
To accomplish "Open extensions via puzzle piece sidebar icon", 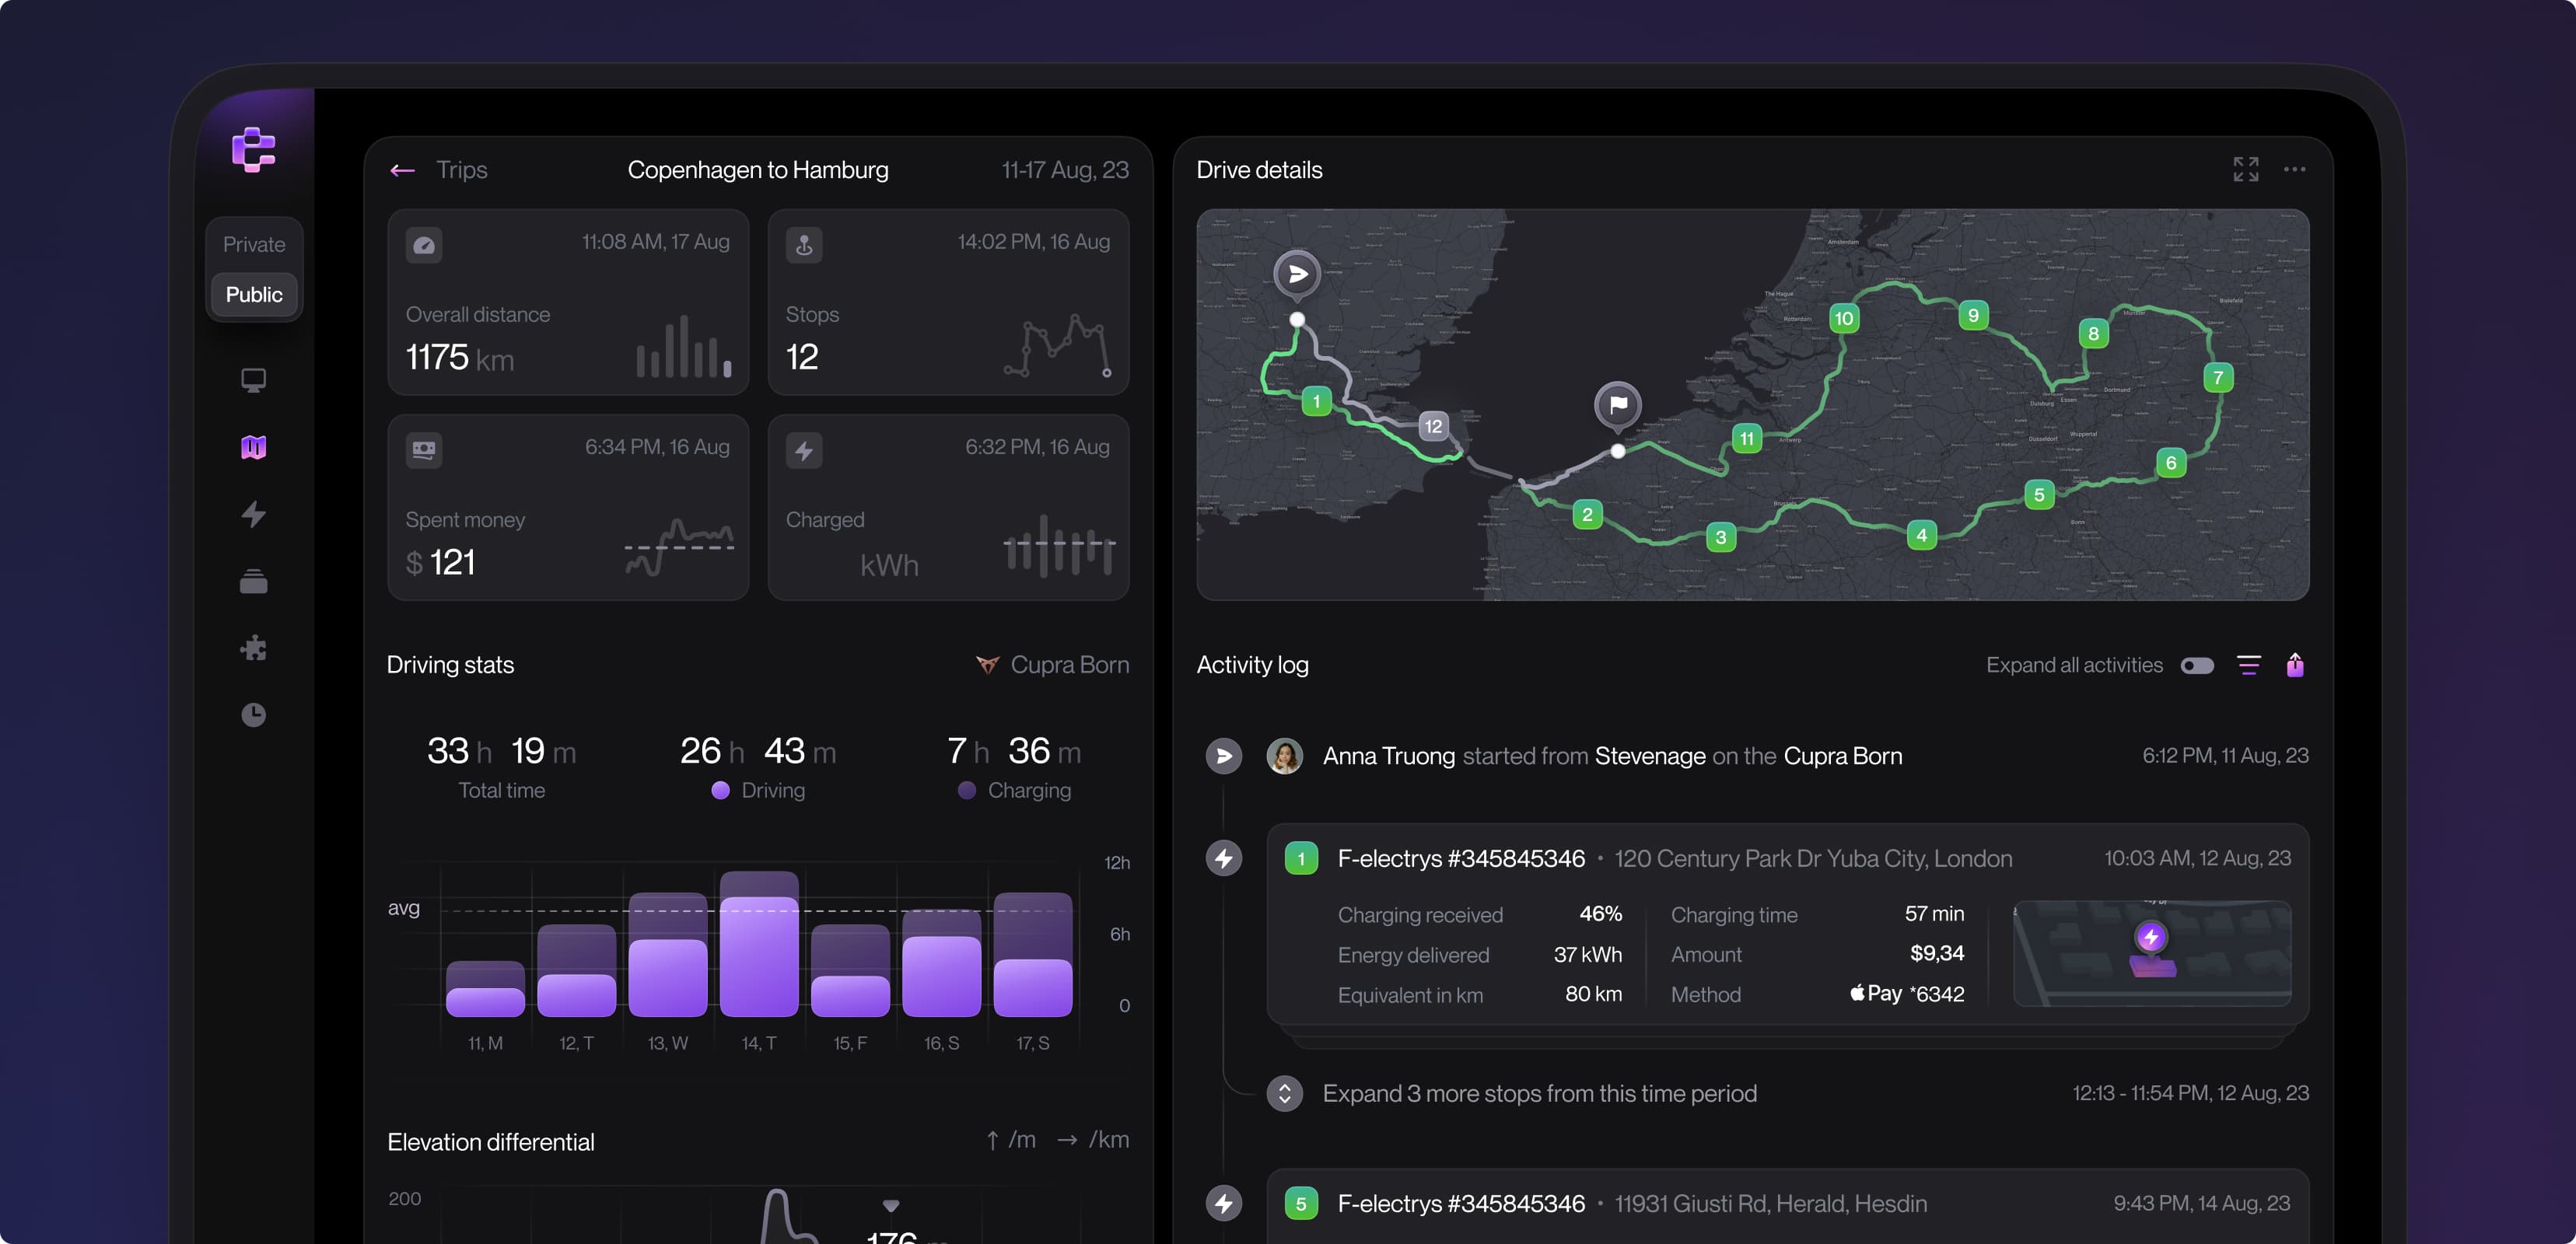I will click(x=254, y=649).
